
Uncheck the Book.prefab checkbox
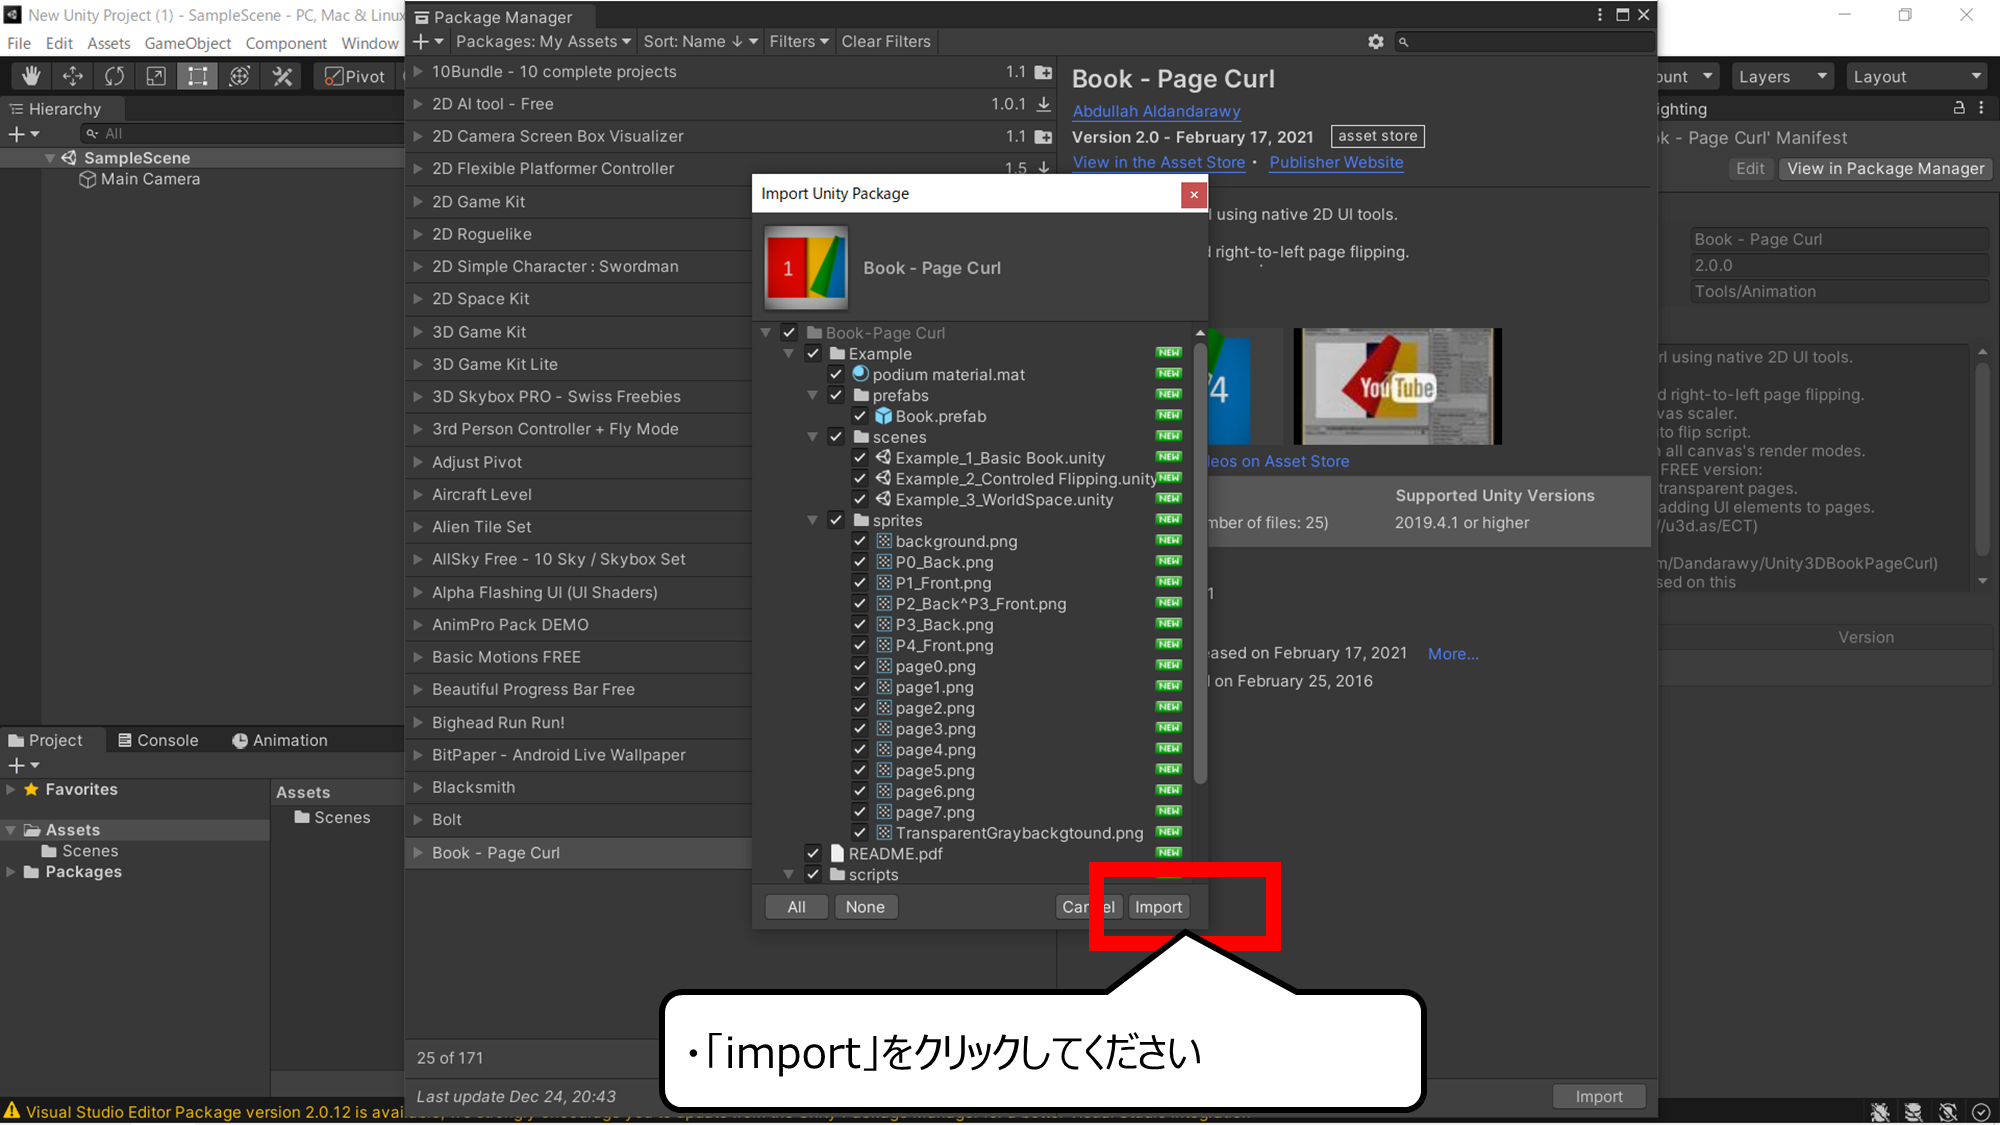coord(859,416)
